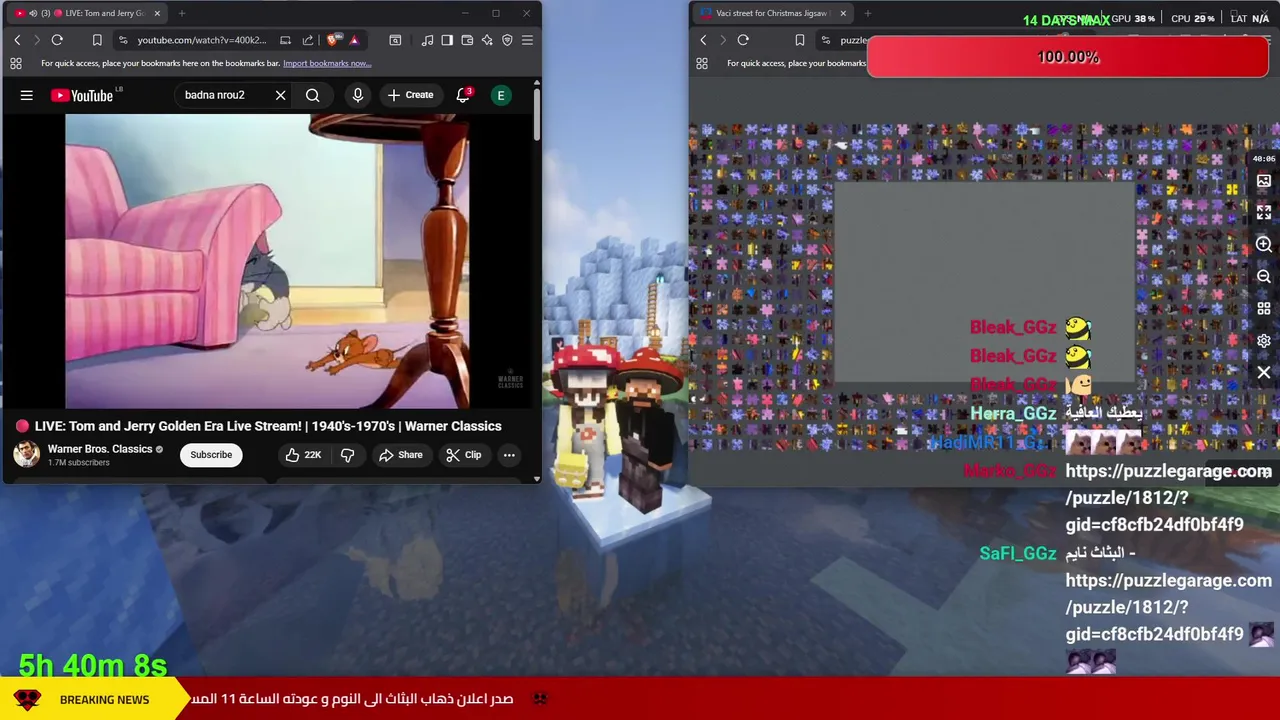Open the share icon in YouTube address bar
Image resolution: width=1280 pixels, height=720 pixels.
coord(308,40)
